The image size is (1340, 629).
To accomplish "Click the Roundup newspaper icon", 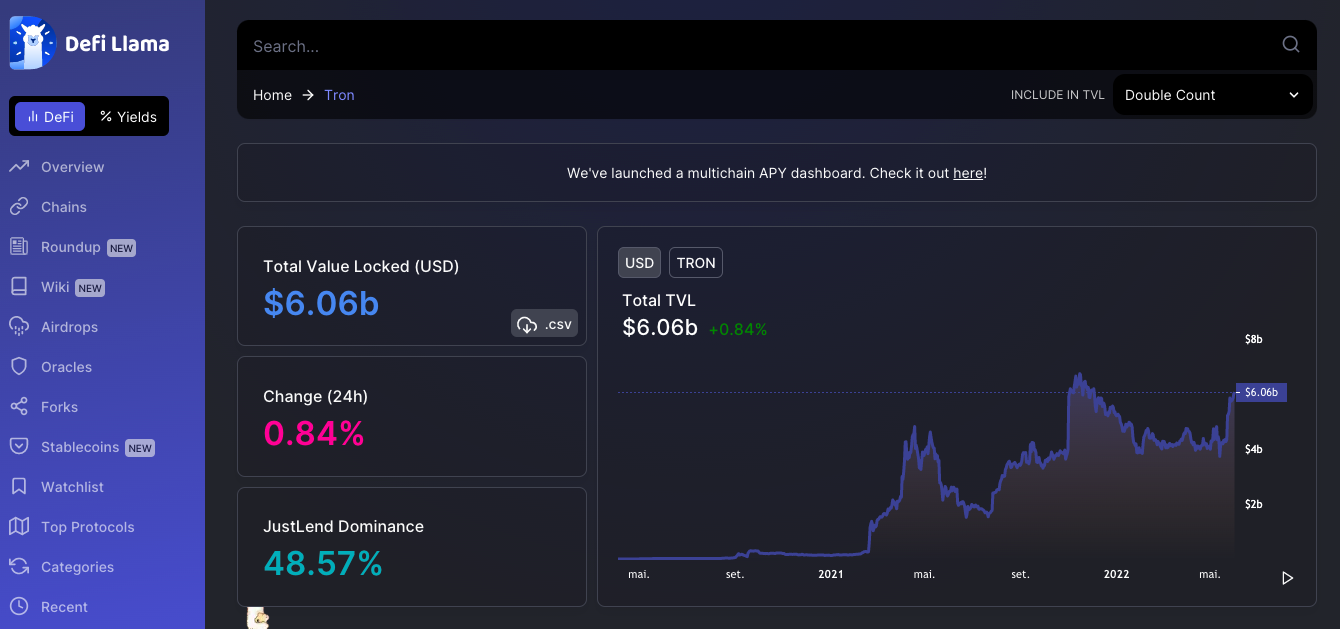I will coord(19,247).
